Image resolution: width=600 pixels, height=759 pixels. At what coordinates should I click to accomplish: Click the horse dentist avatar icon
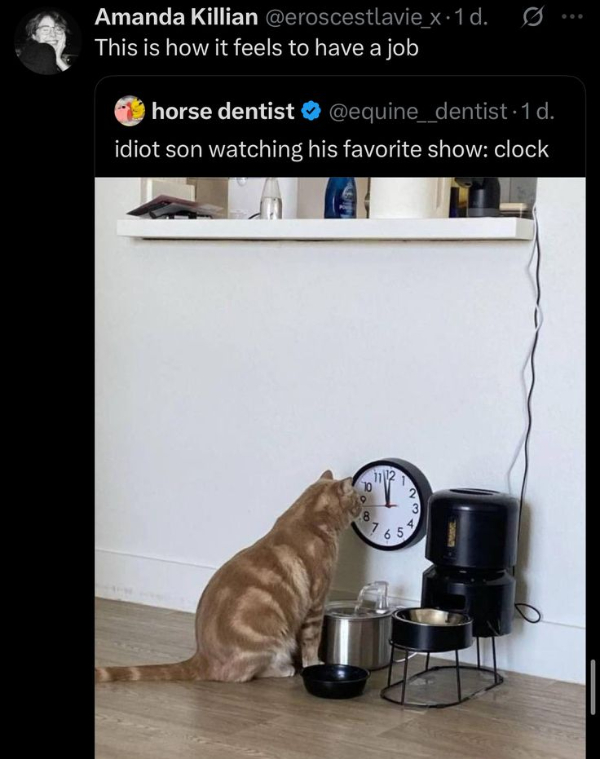(x=130, y=111)
